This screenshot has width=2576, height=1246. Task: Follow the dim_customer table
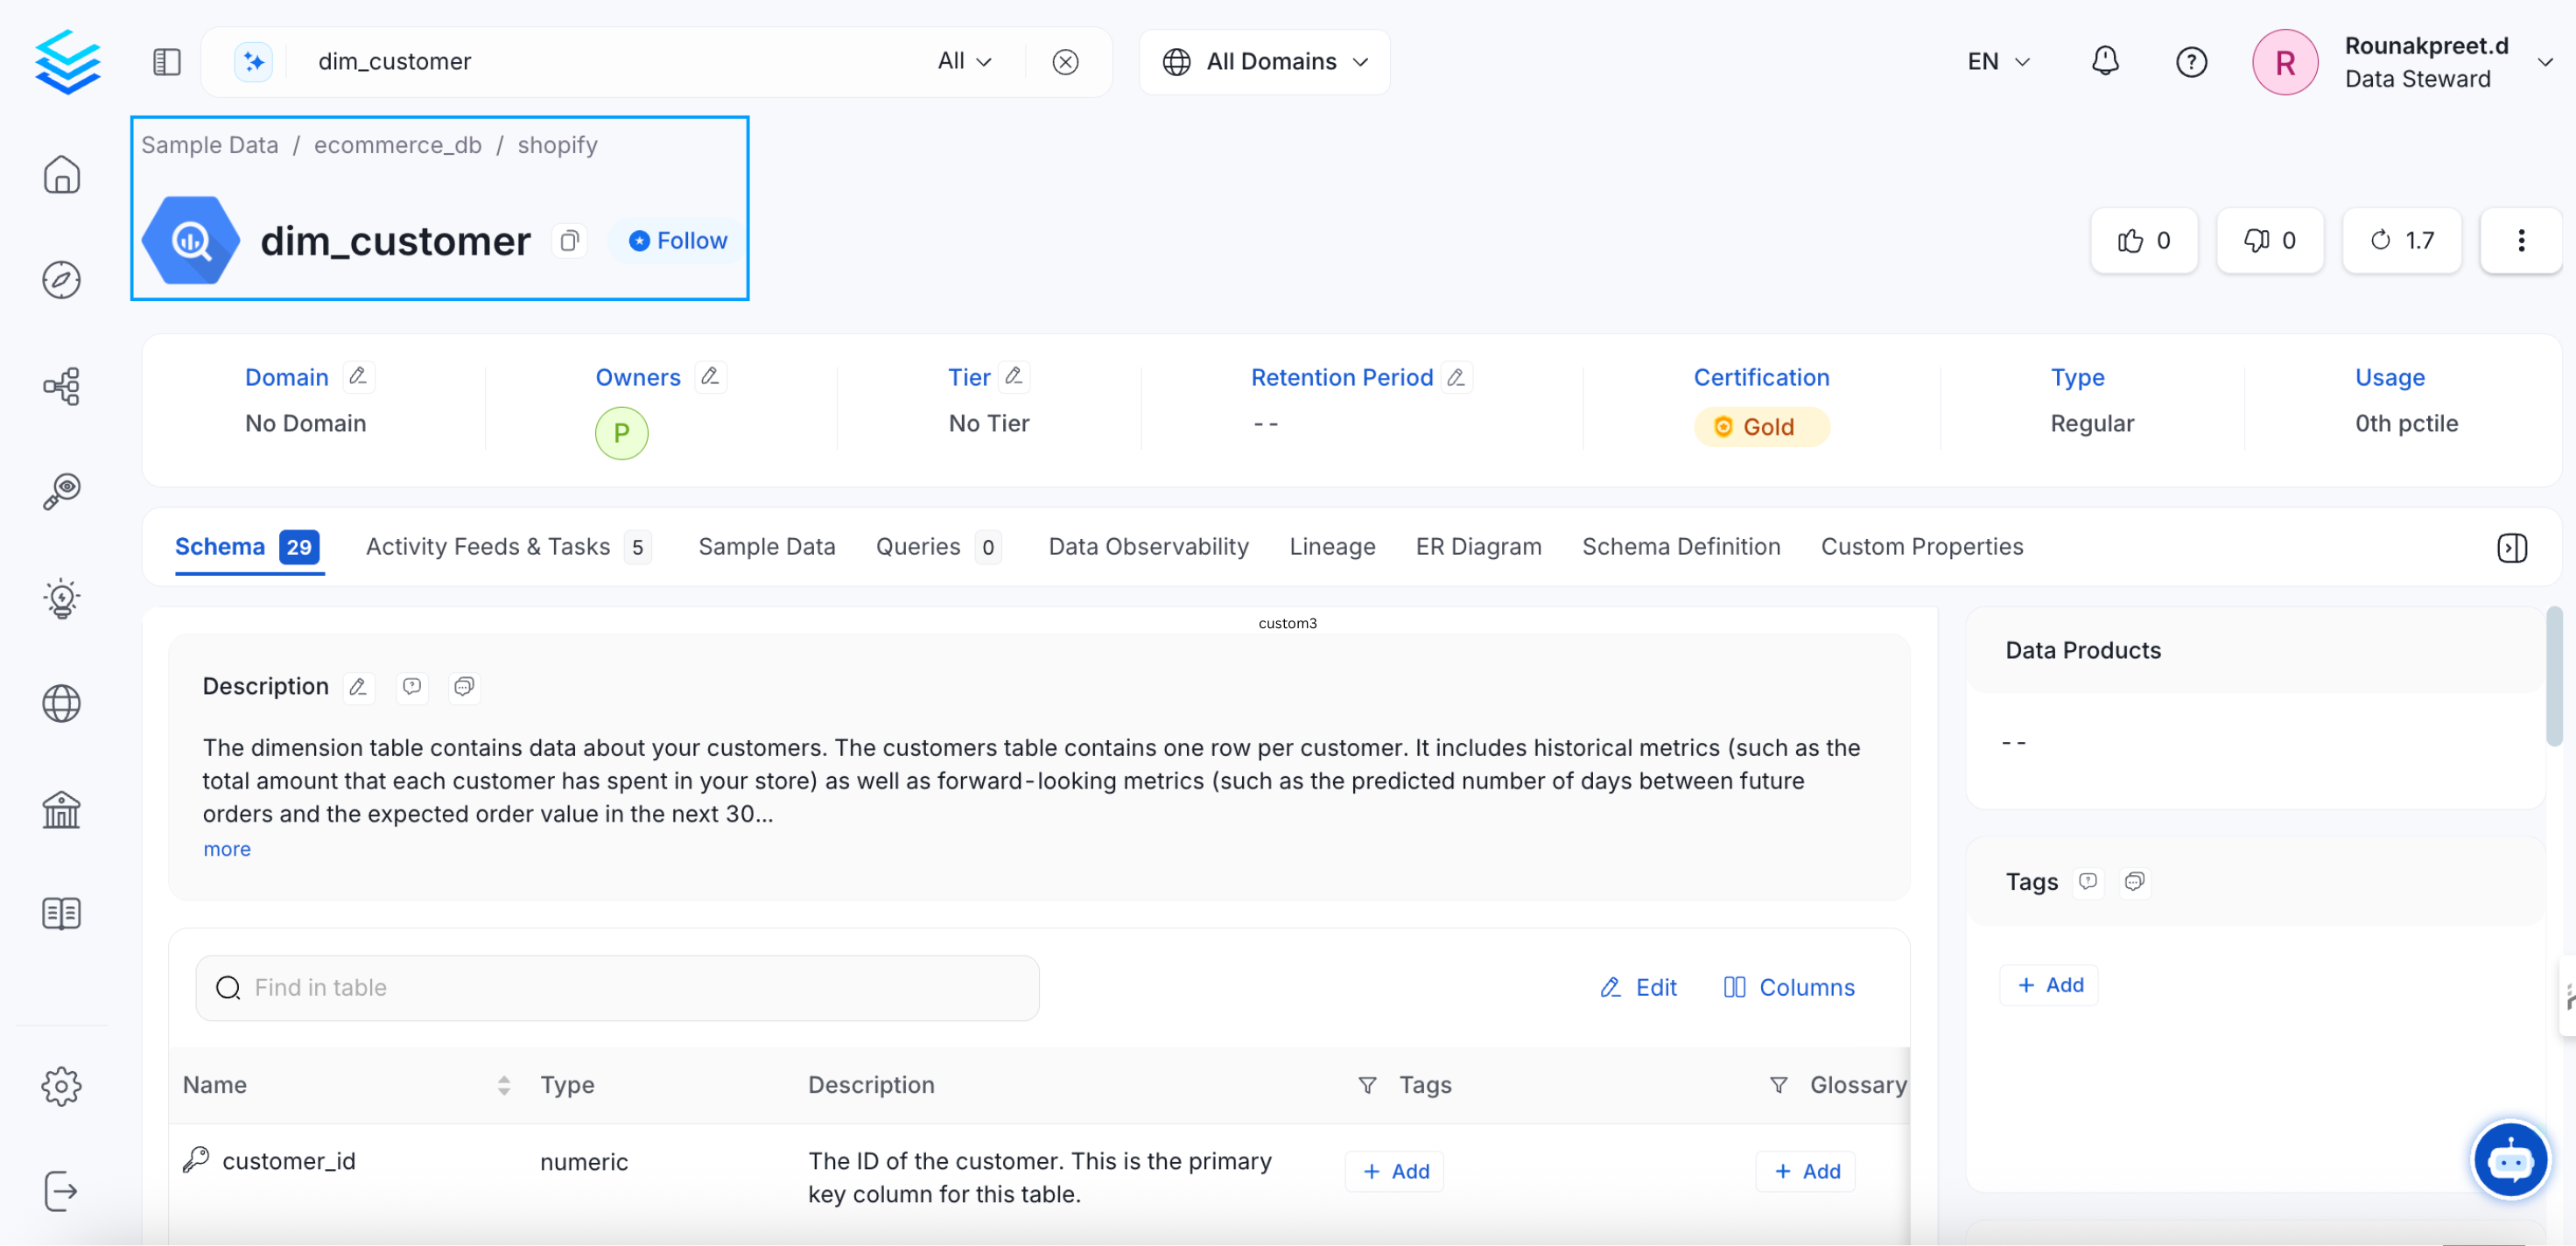pyautogui.click(x=677, y=240)
